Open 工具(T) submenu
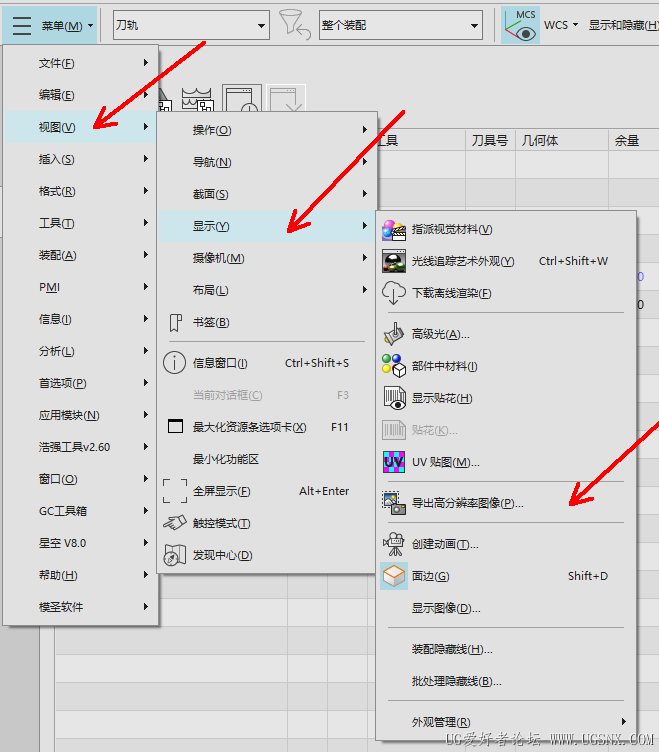The image size is (659, 752). tap(81, 223)
